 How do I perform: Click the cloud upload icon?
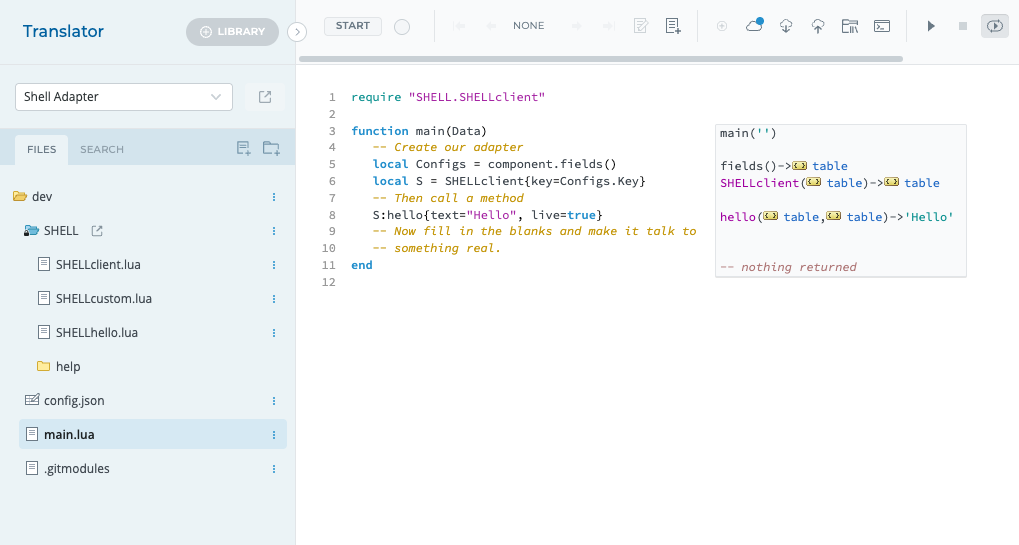(818, 26)
